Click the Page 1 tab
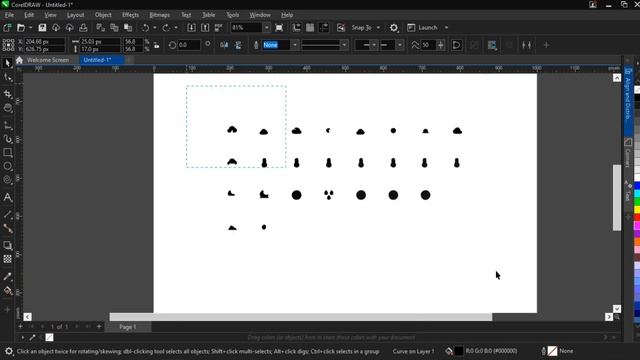This screenshot has height=360, width=640. [x=128, y=327]
